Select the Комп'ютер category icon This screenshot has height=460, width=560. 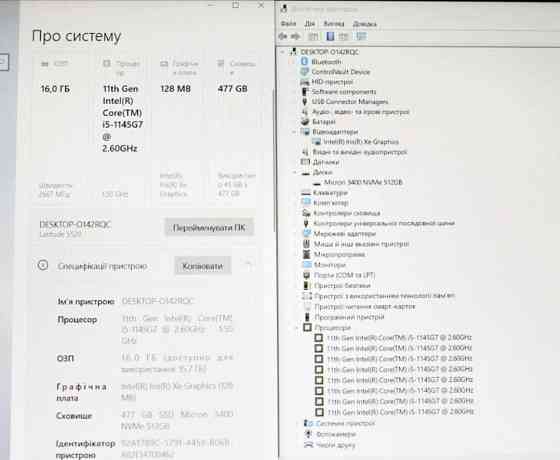point(306,202)
